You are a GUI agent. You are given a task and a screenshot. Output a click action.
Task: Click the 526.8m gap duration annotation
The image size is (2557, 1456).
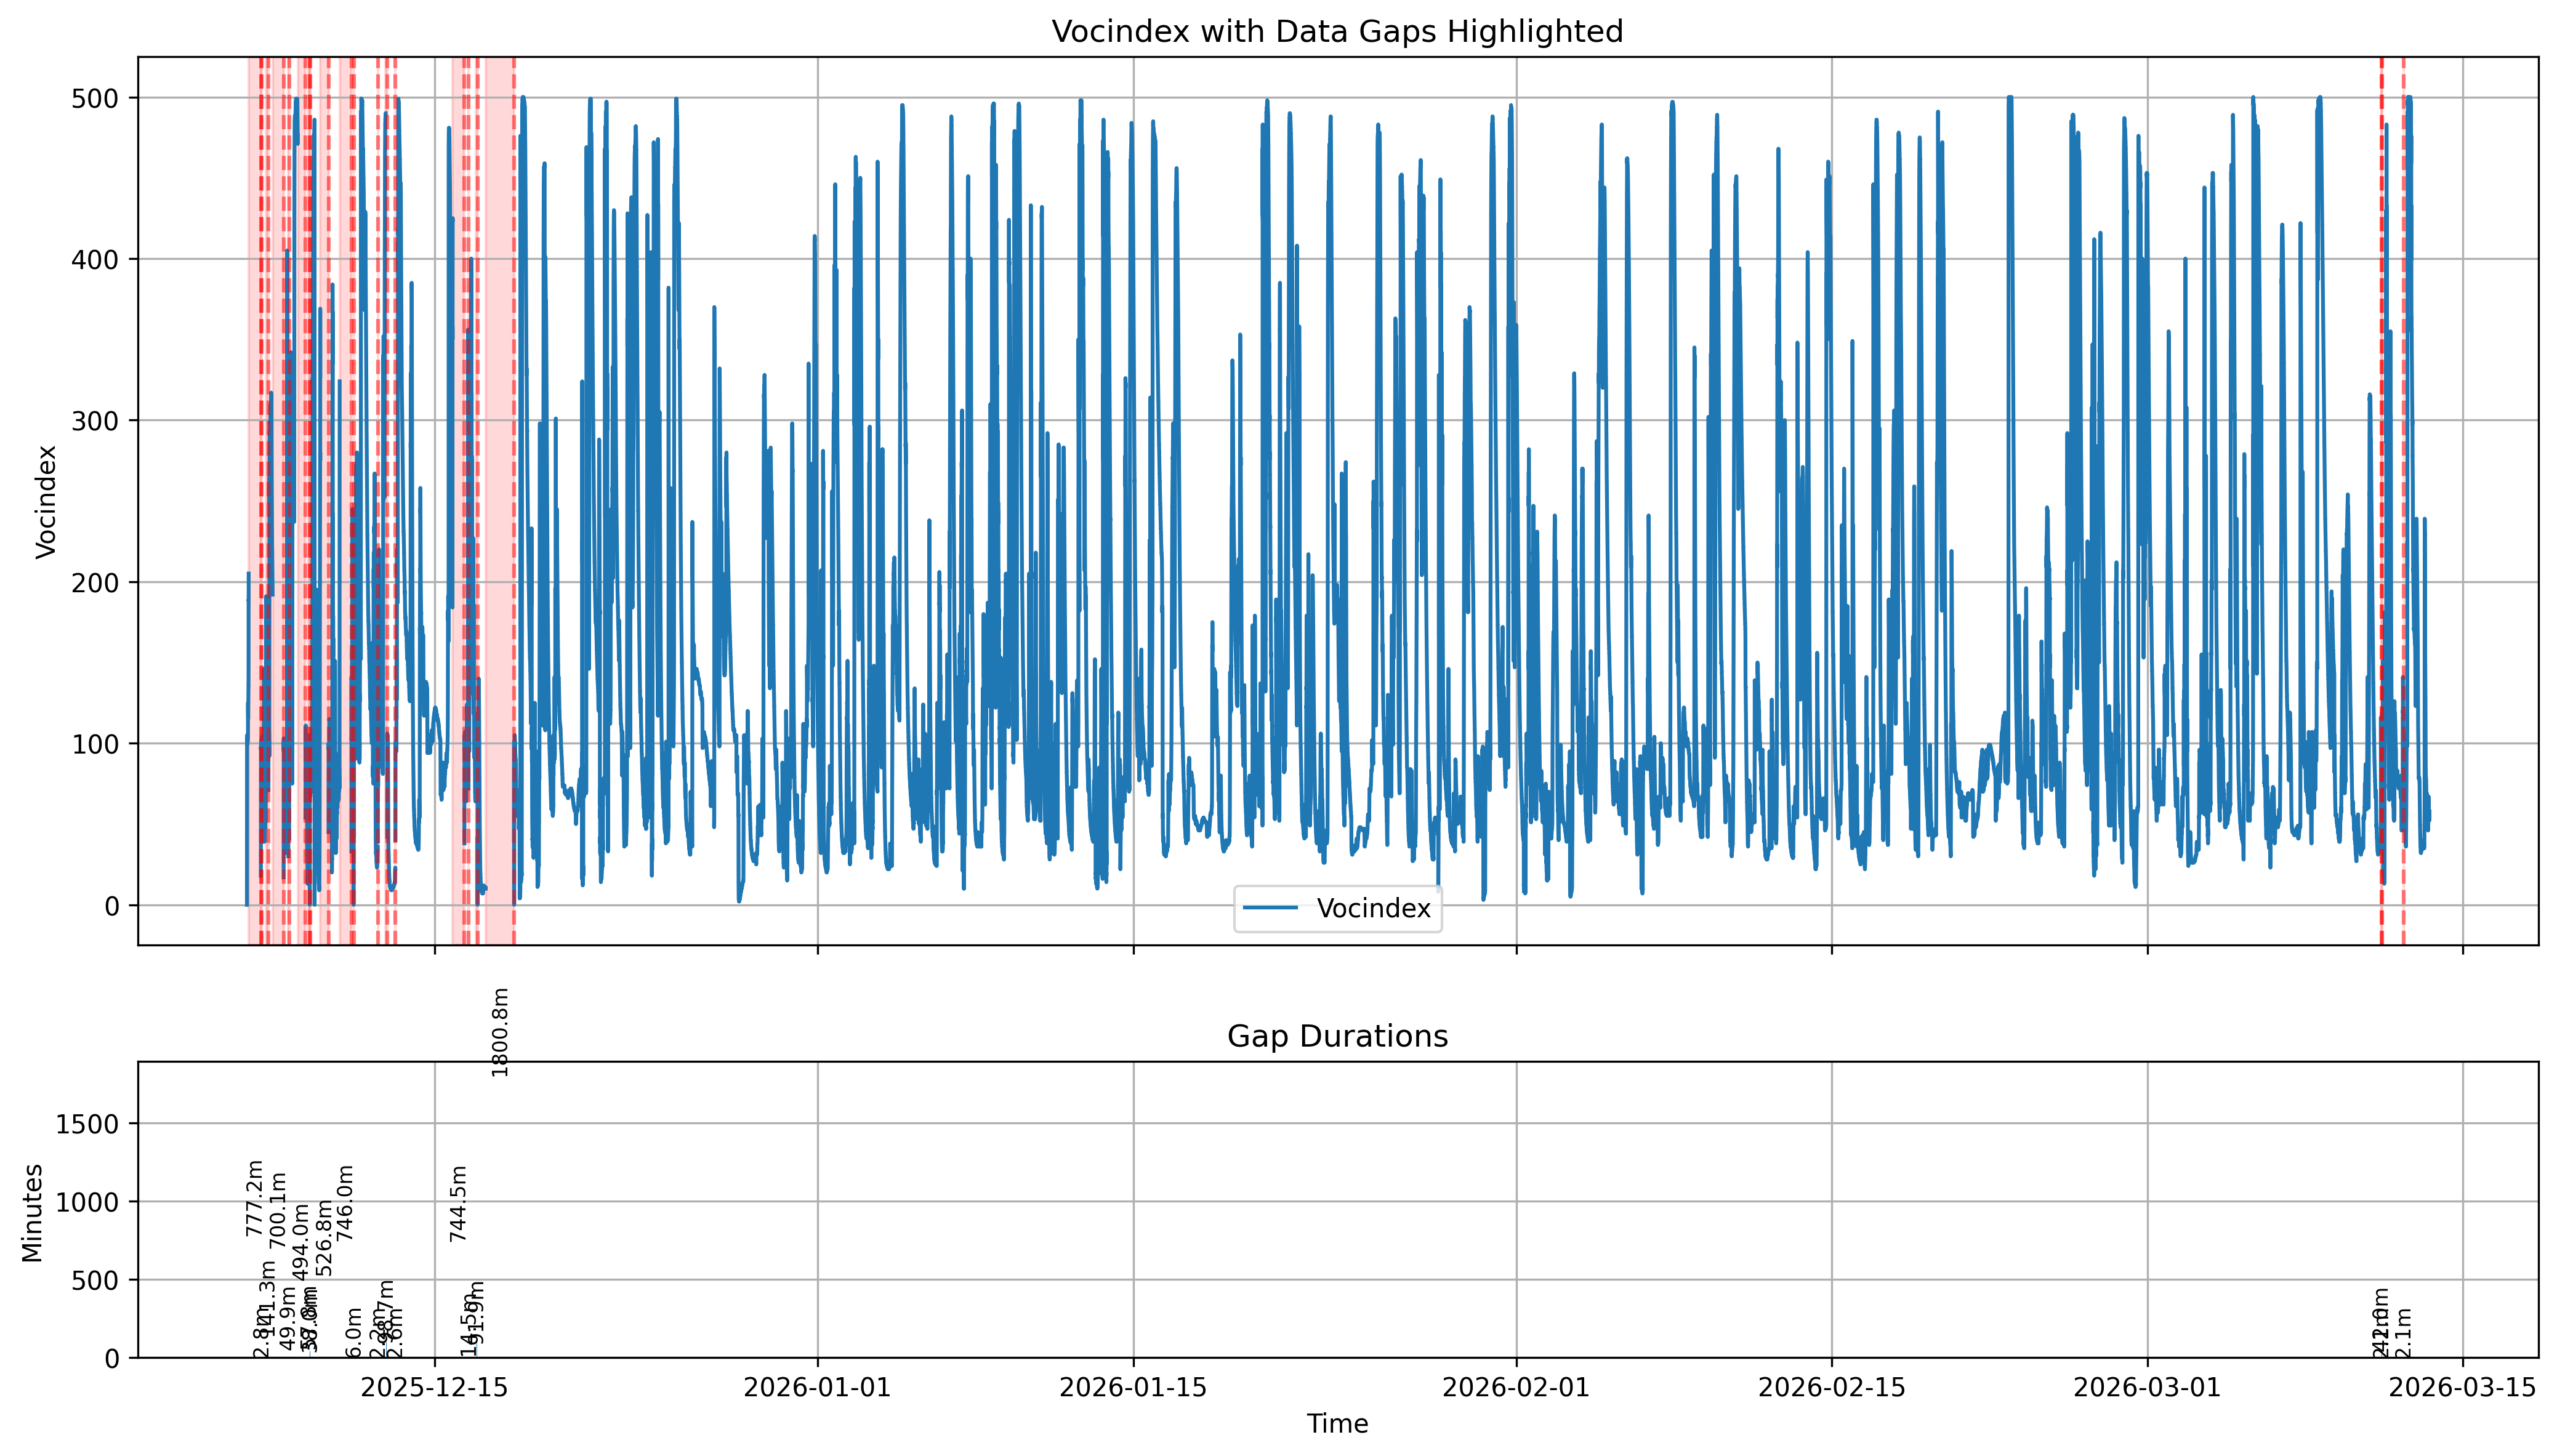click(x=324, y=1238)
